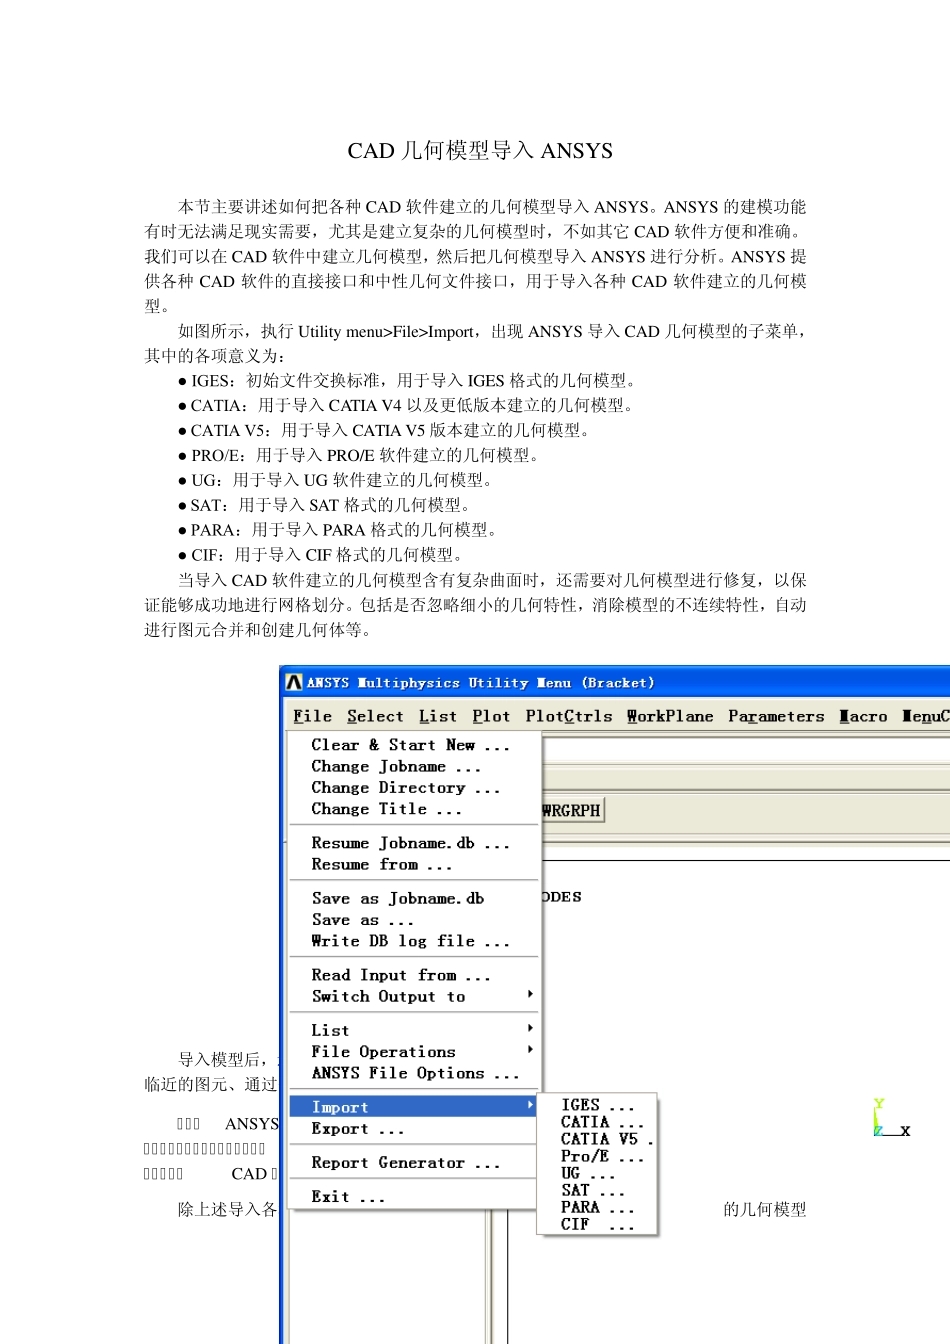Select IGES import option
The height and width of the screenshot is (1344, 950).
tap(597, 1105)
